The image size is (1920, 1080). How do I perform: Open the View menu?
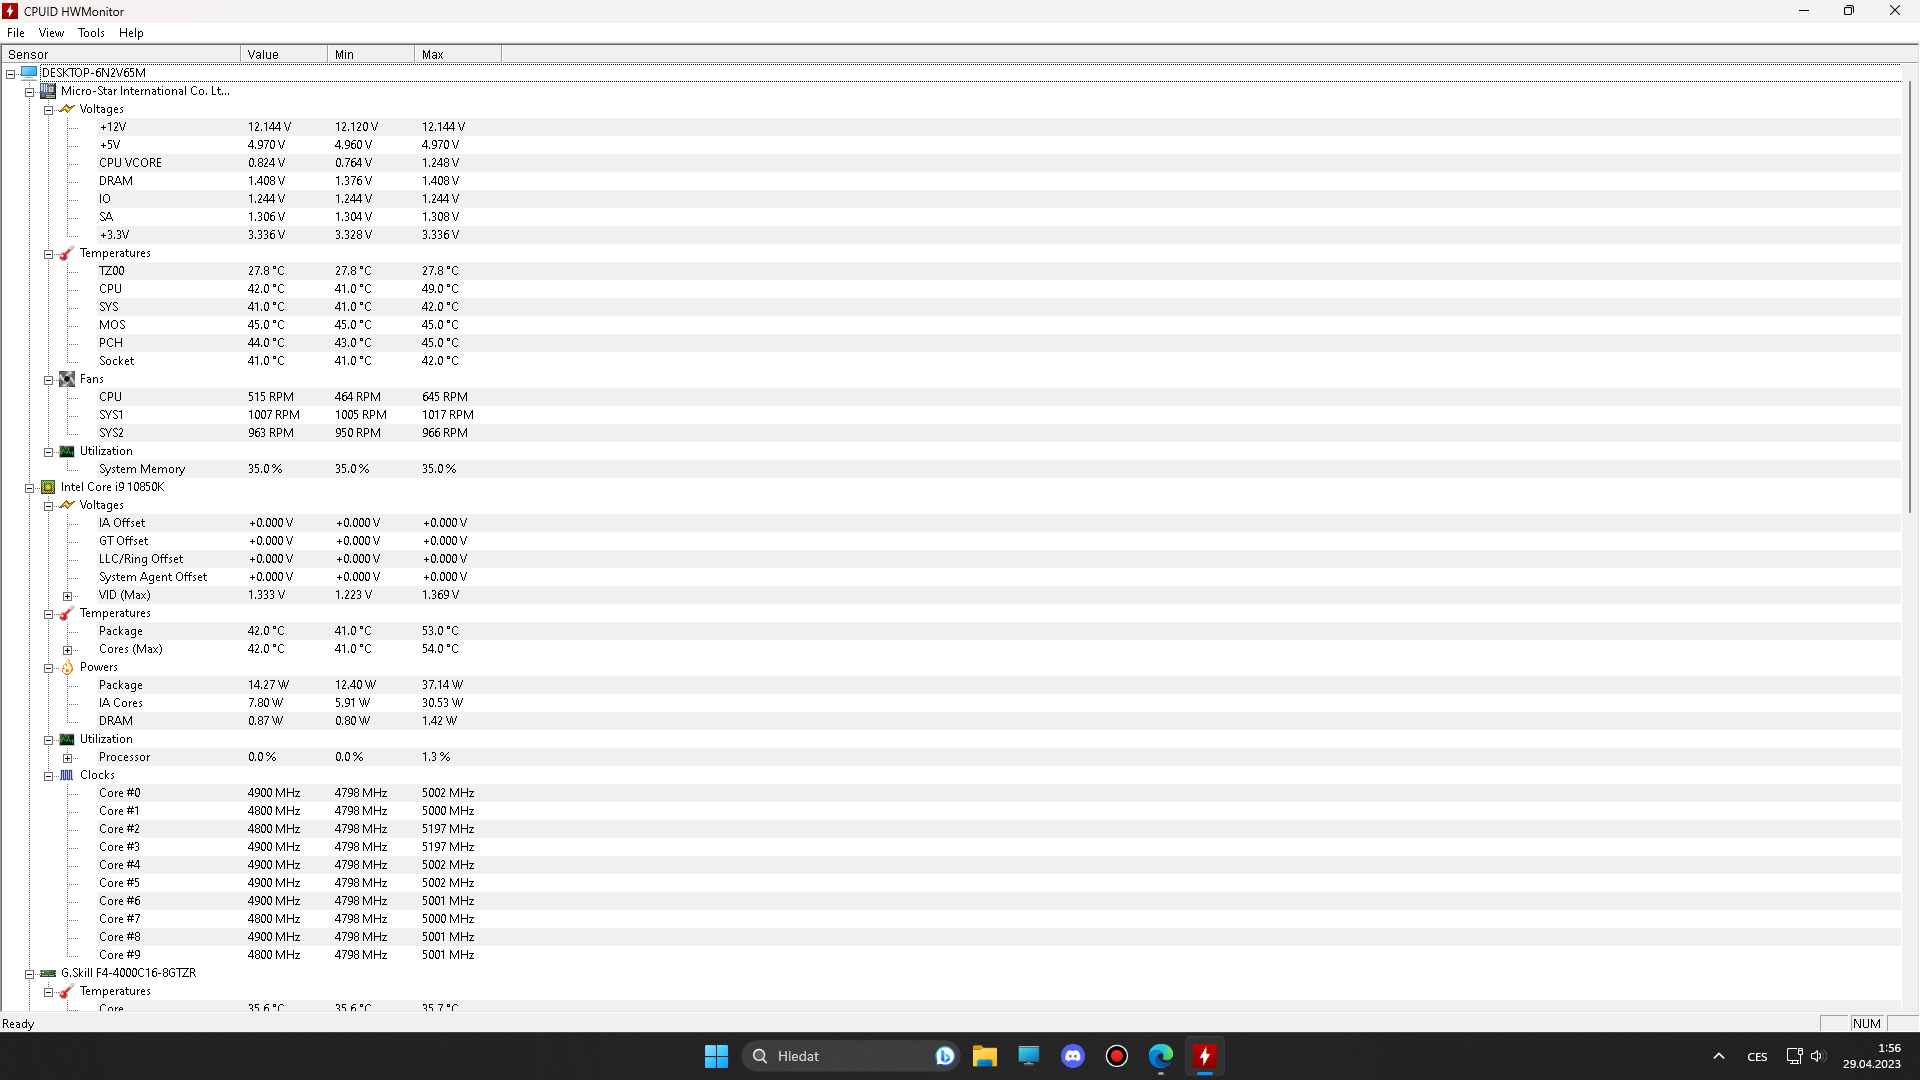coord(51,33)
